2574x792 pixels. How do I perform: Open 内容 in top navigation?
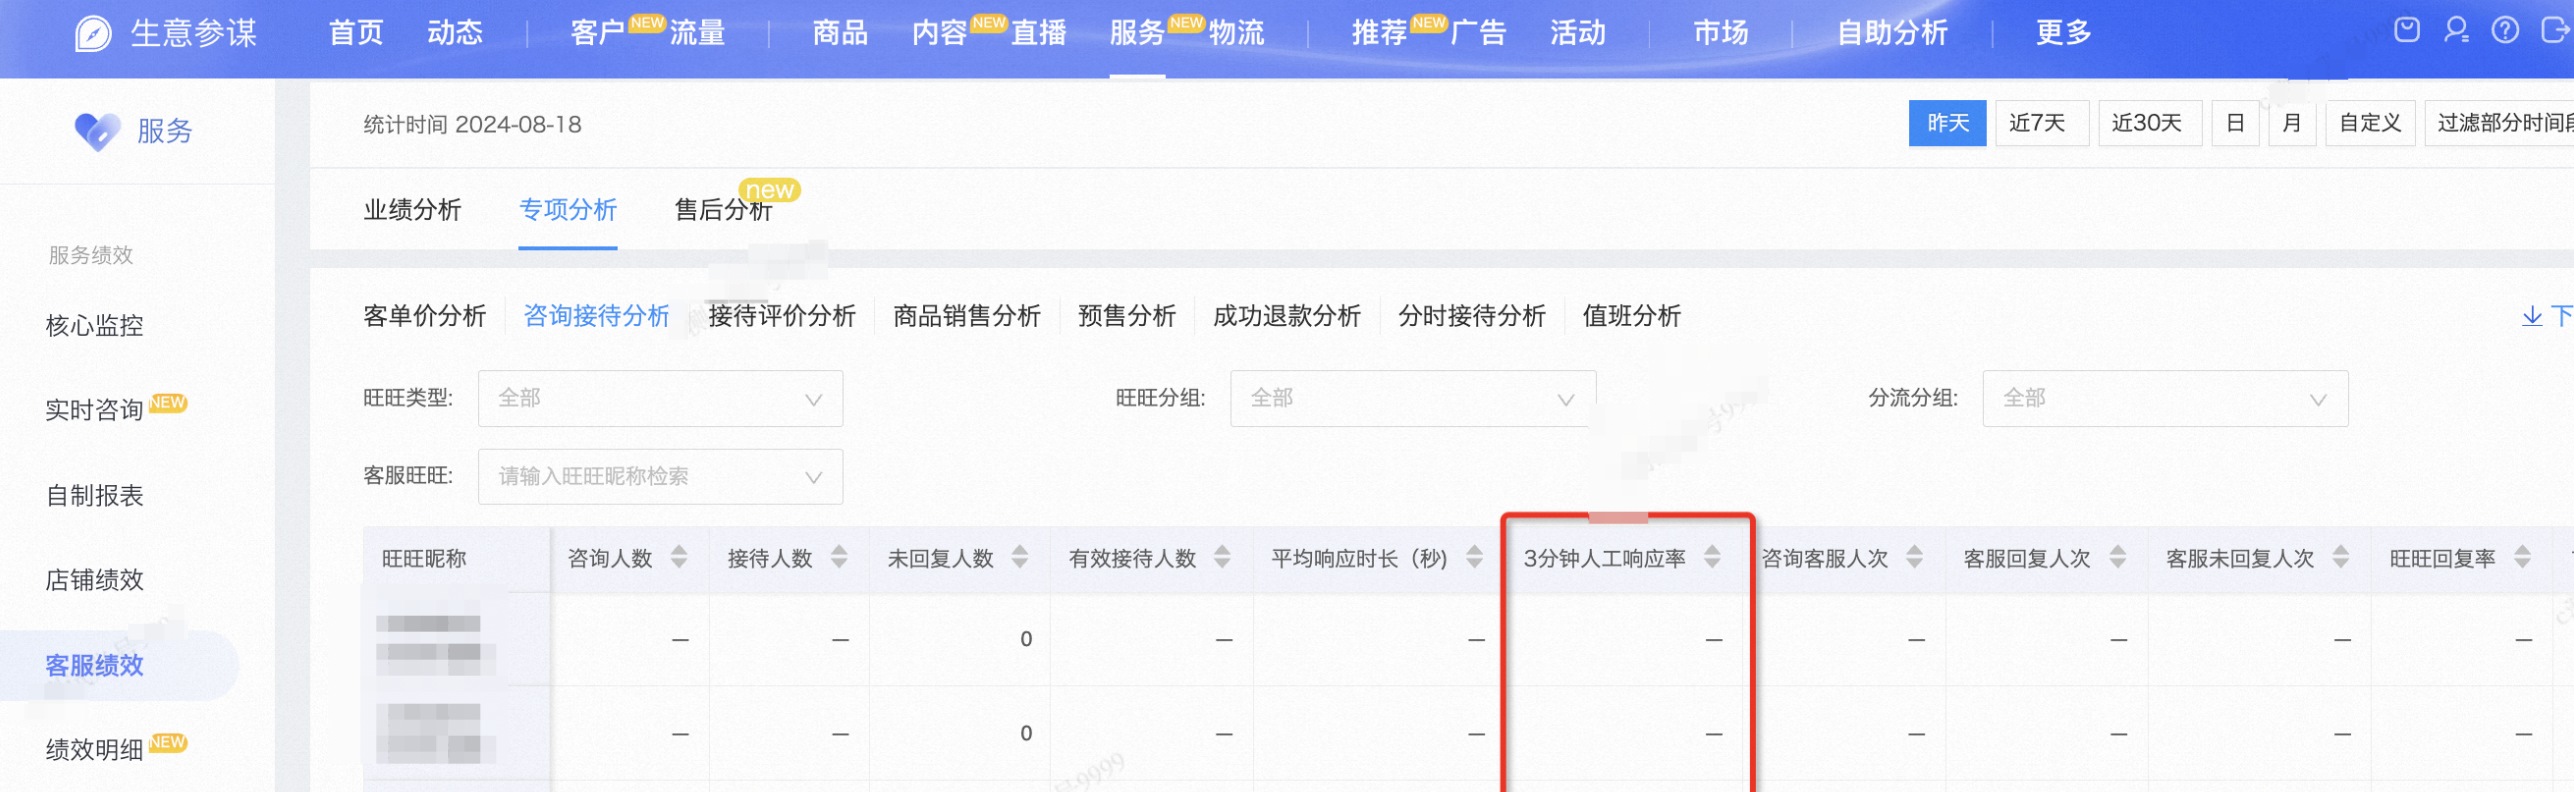pyautogui.click(x=939, y=33)
